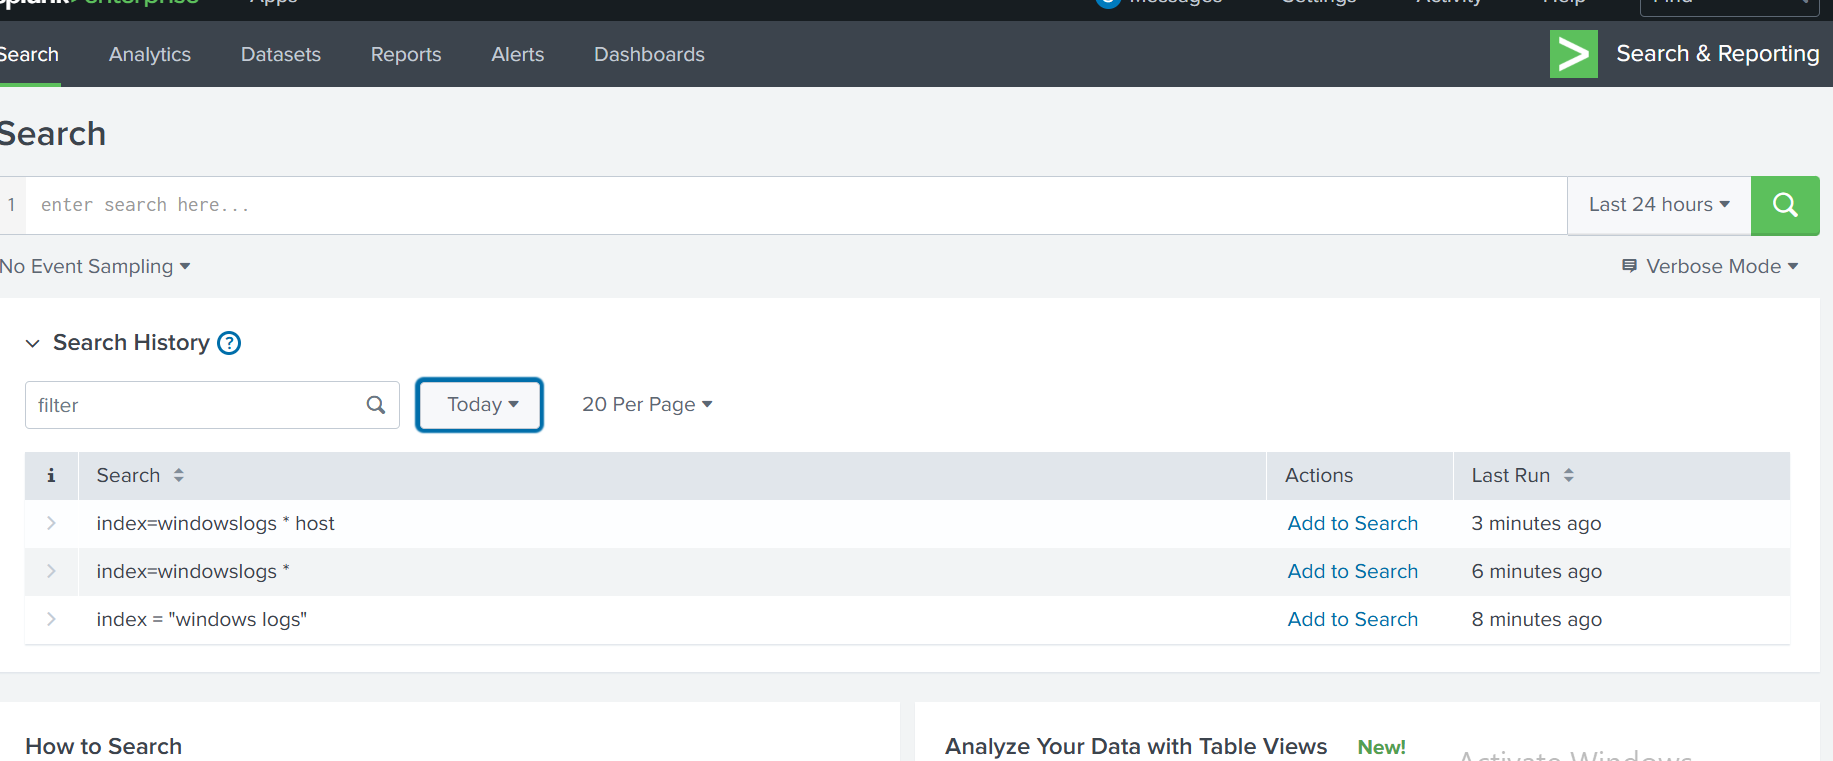Click the Search History help icon
Viewport: 1833px width, 761px height.
point(229,343)
